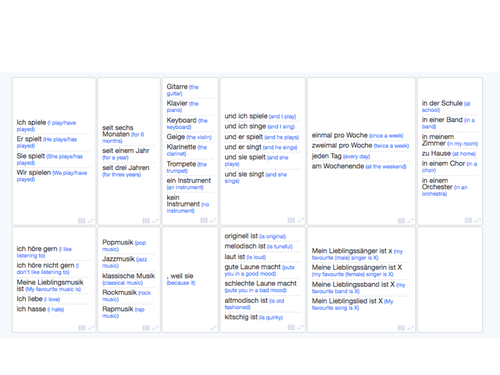Screen dimensions: 500x375
Task: Click the swap arrows icon on the Gitarre instruments card
Action: (213, 220)
